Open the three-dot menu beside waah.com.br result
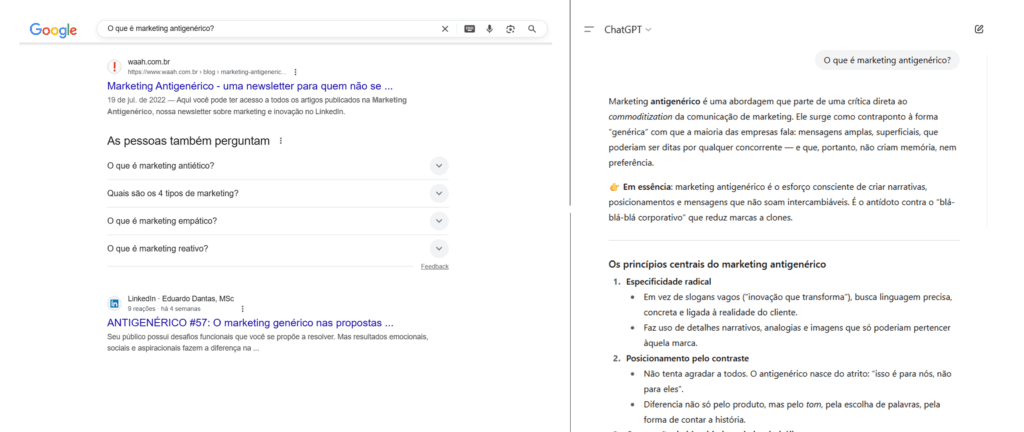Image resolution: width=1024 pixels, height=432 pixels. point(295,72)
